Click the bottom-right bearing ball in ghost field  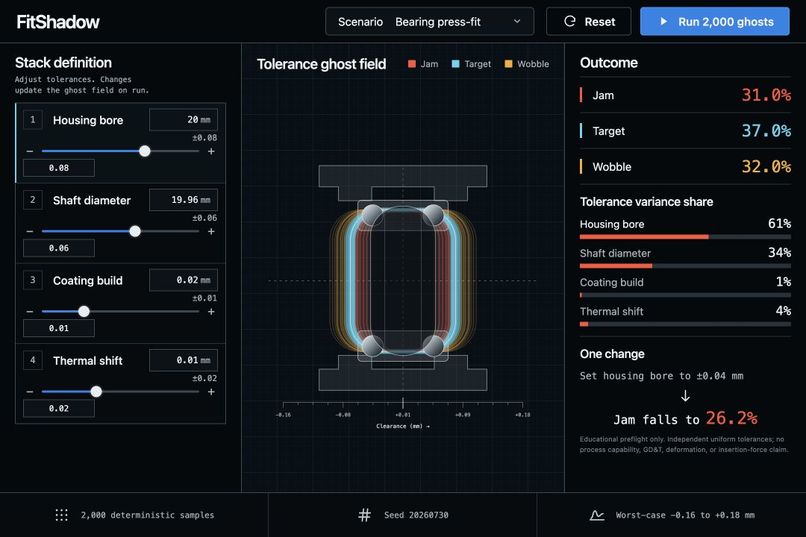tap(434, 346)
